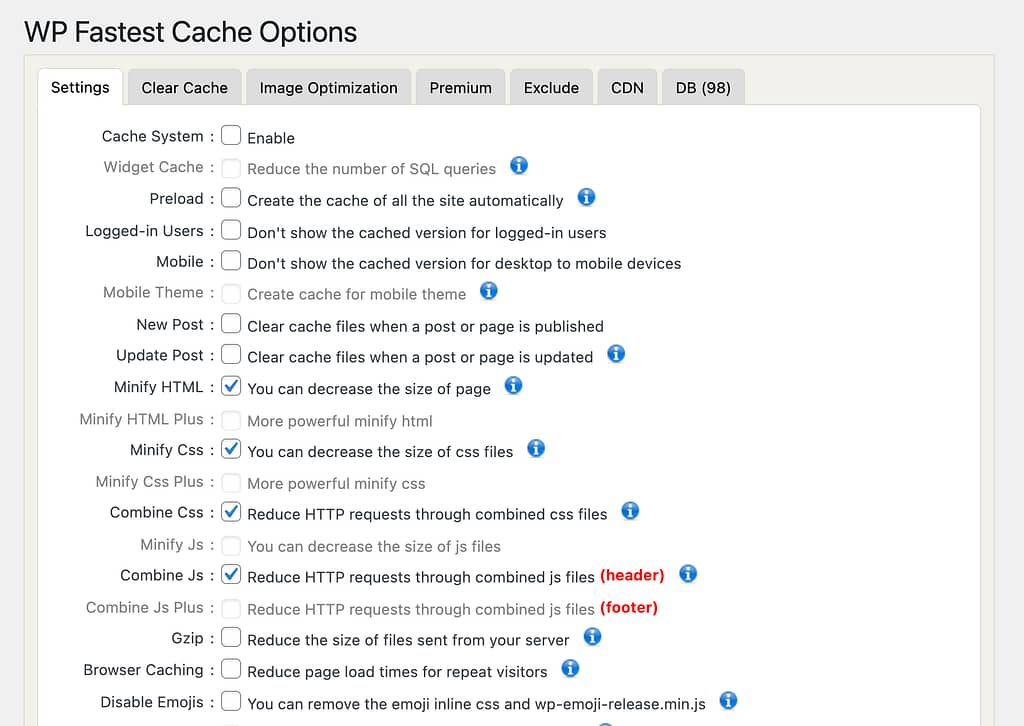Open info icon for Gzip option
Viewport: 1024px width, 726px height.
coord(592,637)
